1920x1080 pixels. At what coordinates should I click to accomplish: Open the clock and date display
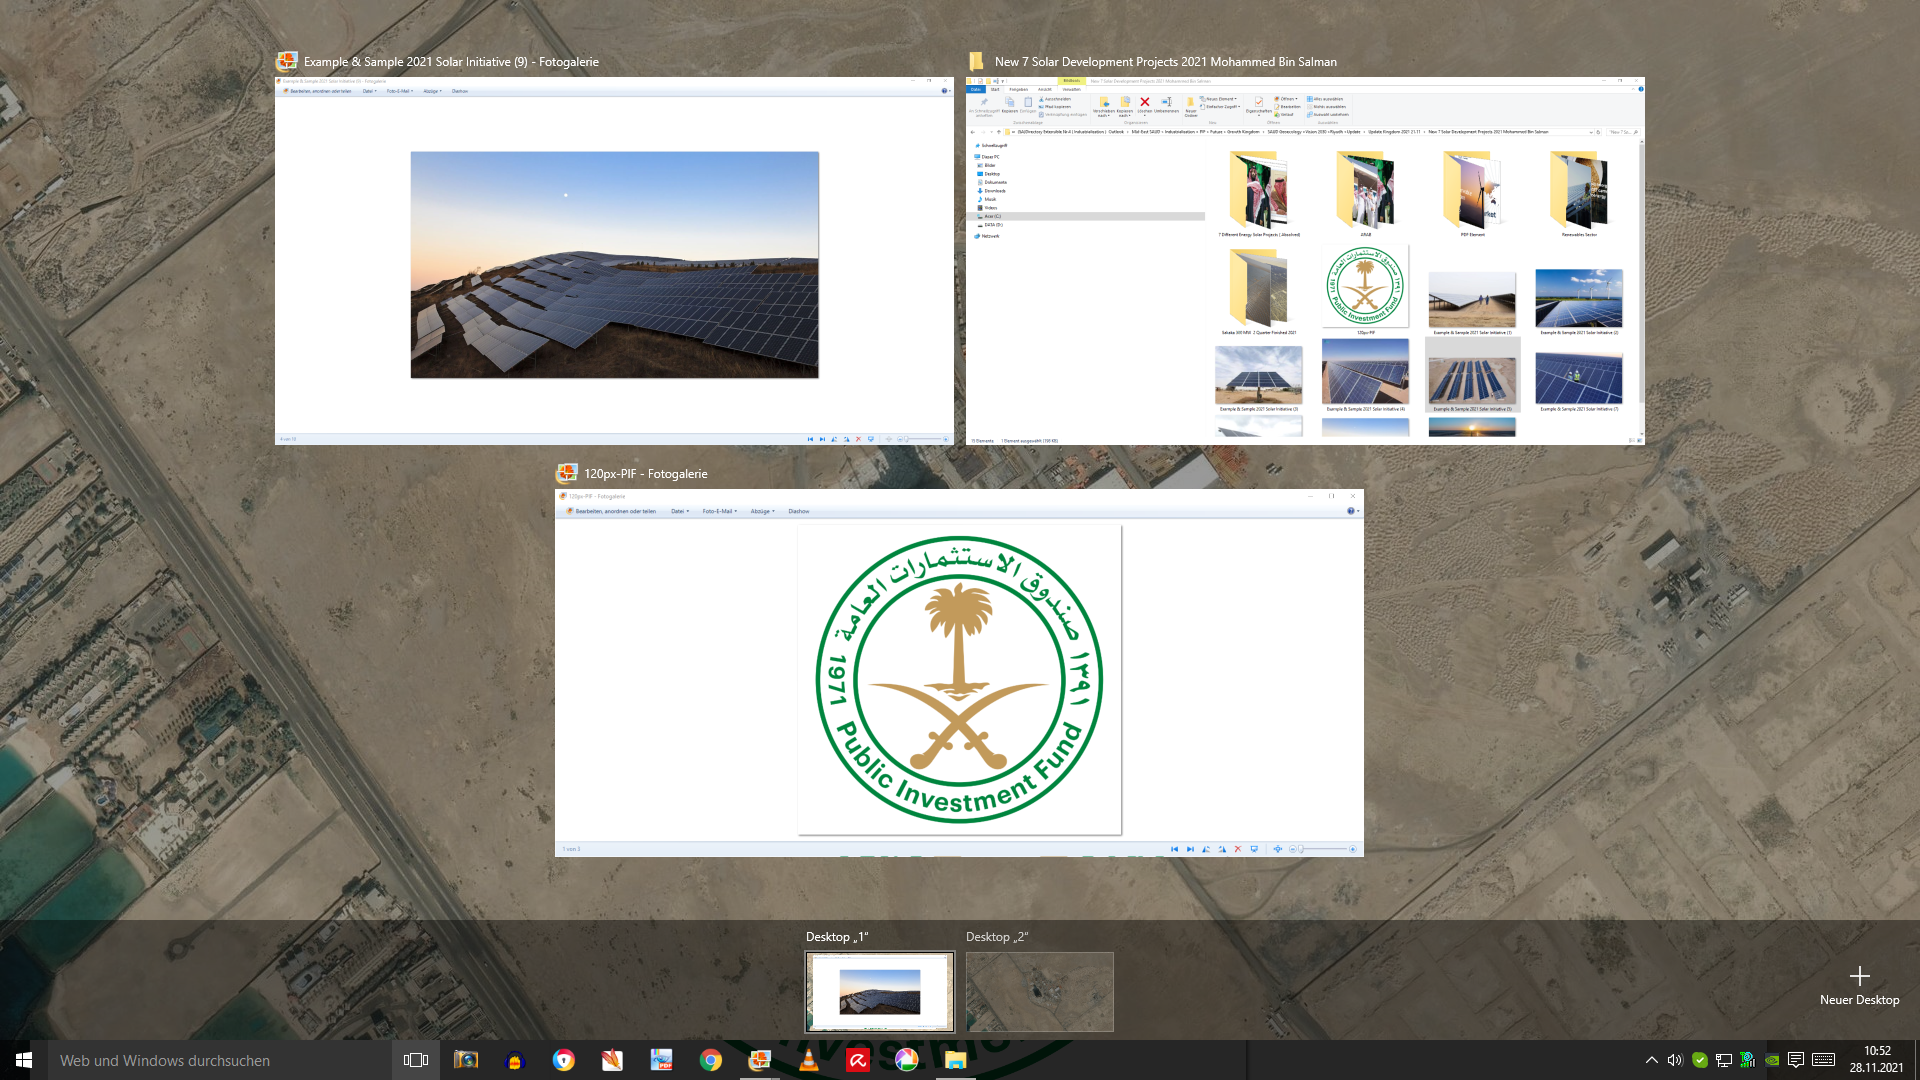[1877, 1060]
